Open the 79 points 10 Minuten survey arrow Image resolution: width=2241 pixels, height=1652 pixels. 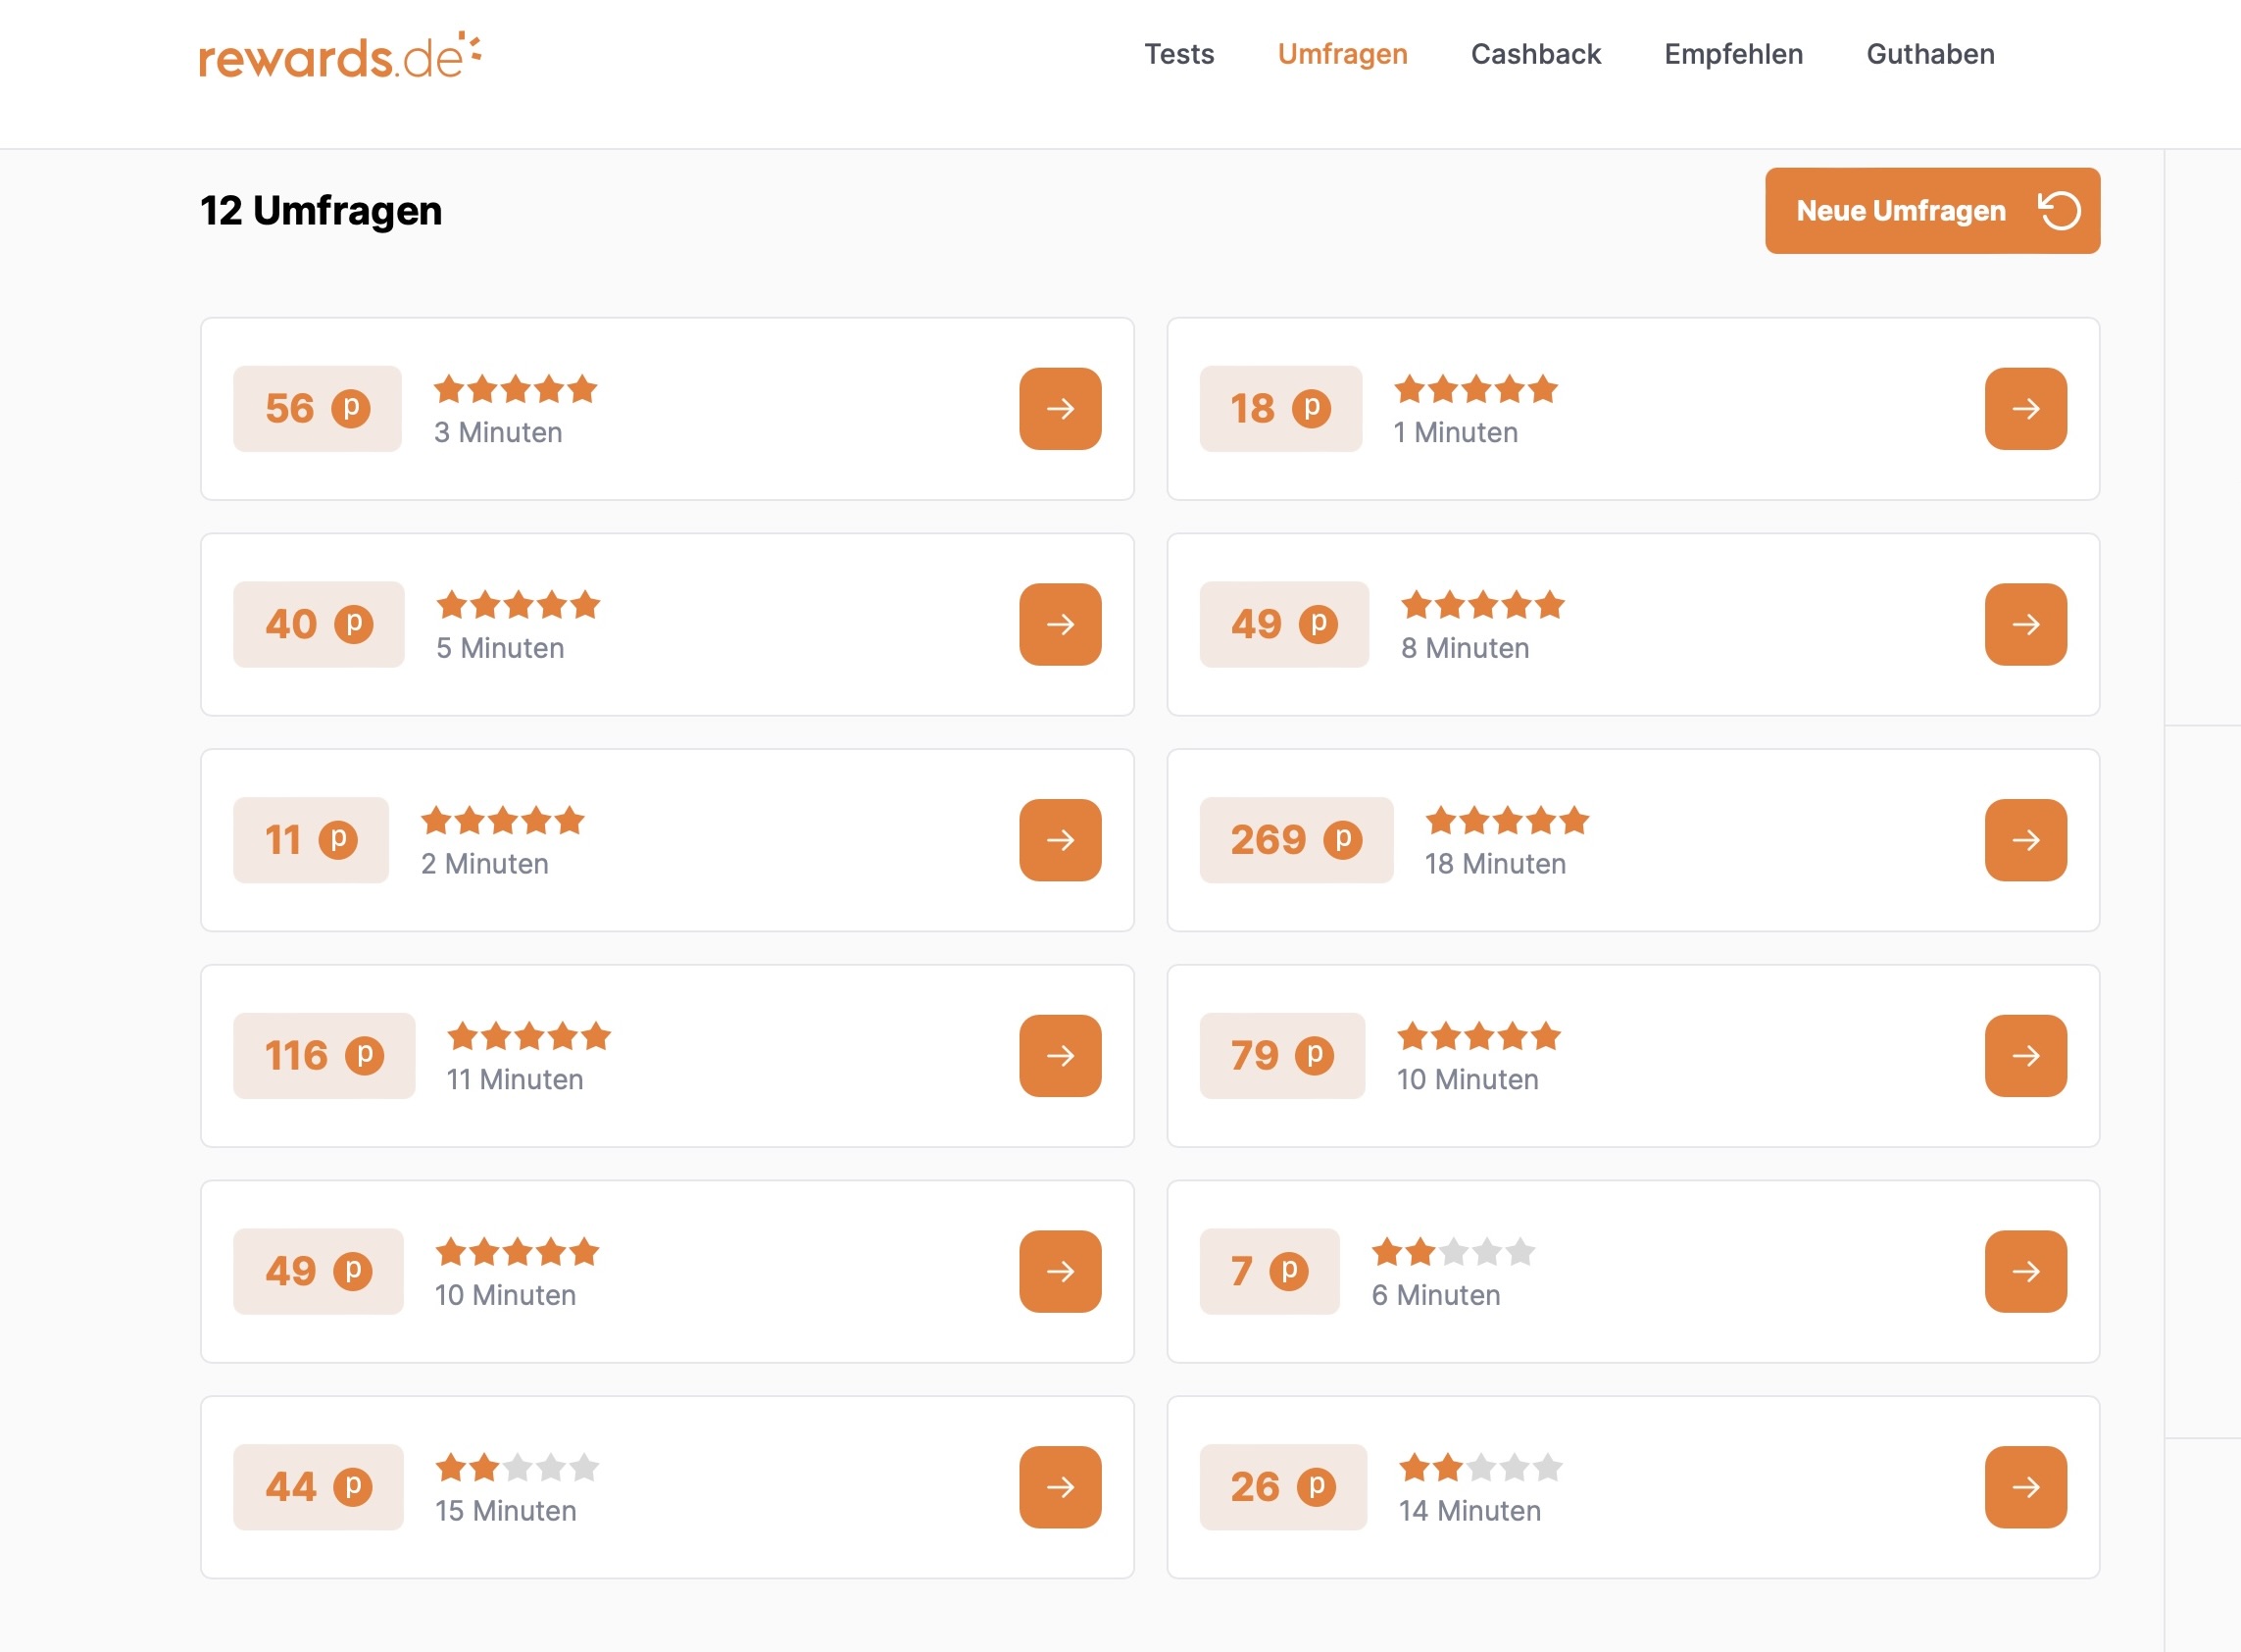2025,1055
